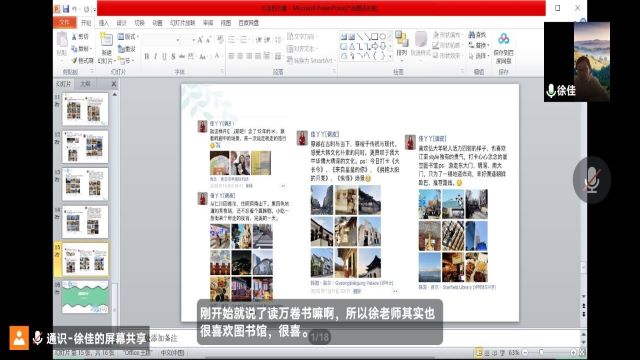Toggle Strikethrough formatting
The image size is (640, 360).
point(182,57)
